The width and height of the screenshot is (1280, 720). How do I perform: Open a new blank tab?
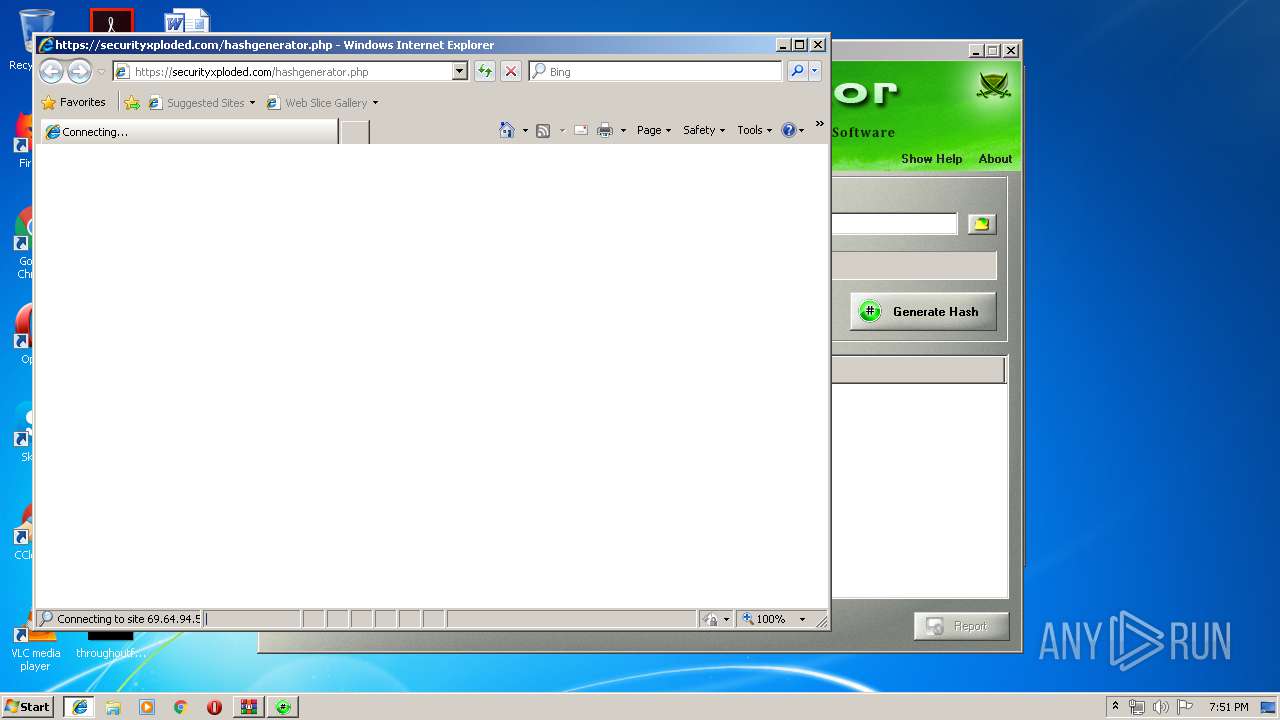355,132
